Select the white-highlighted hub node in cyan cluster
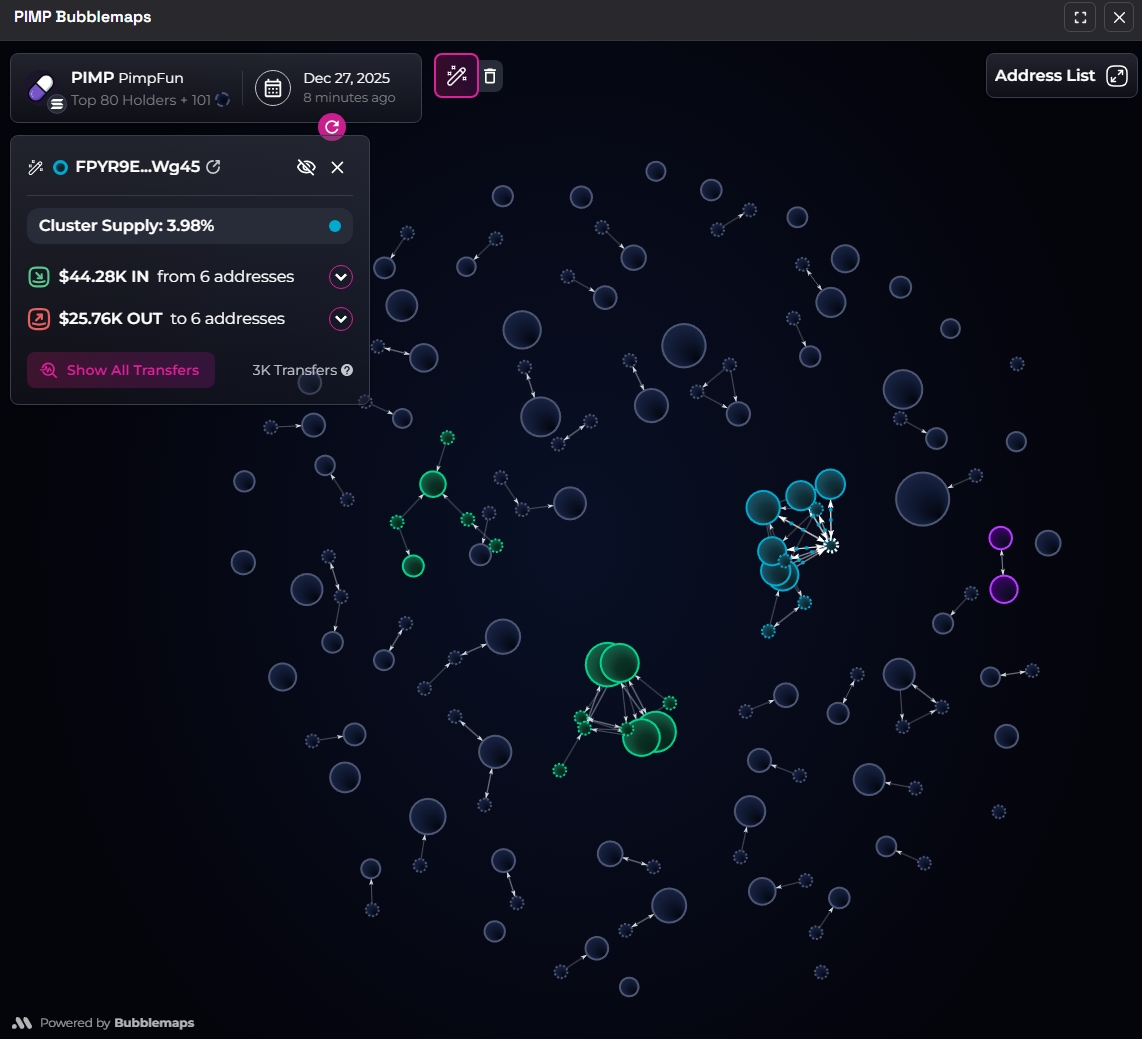1142x1039 pixels. pyautogui.click(x=830, y=545)
